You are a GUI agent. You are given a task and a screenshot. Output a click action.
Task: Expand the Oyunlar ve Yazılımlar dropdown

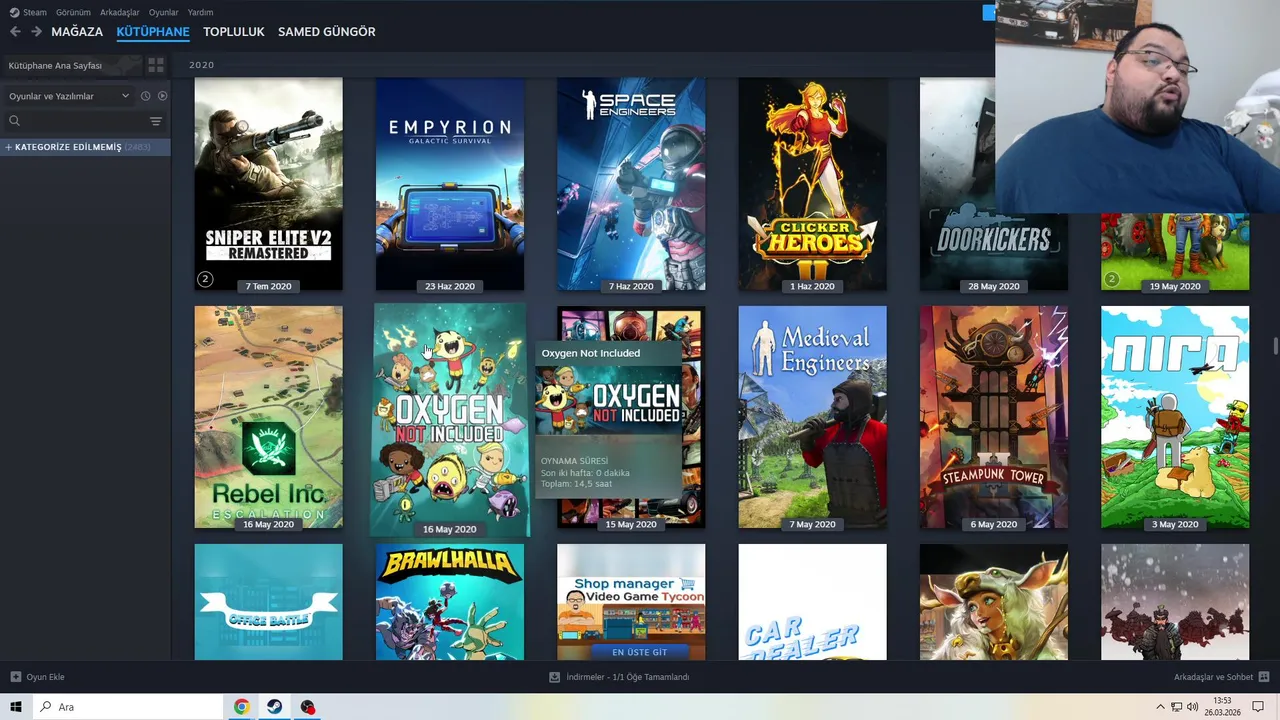[69, 96]
